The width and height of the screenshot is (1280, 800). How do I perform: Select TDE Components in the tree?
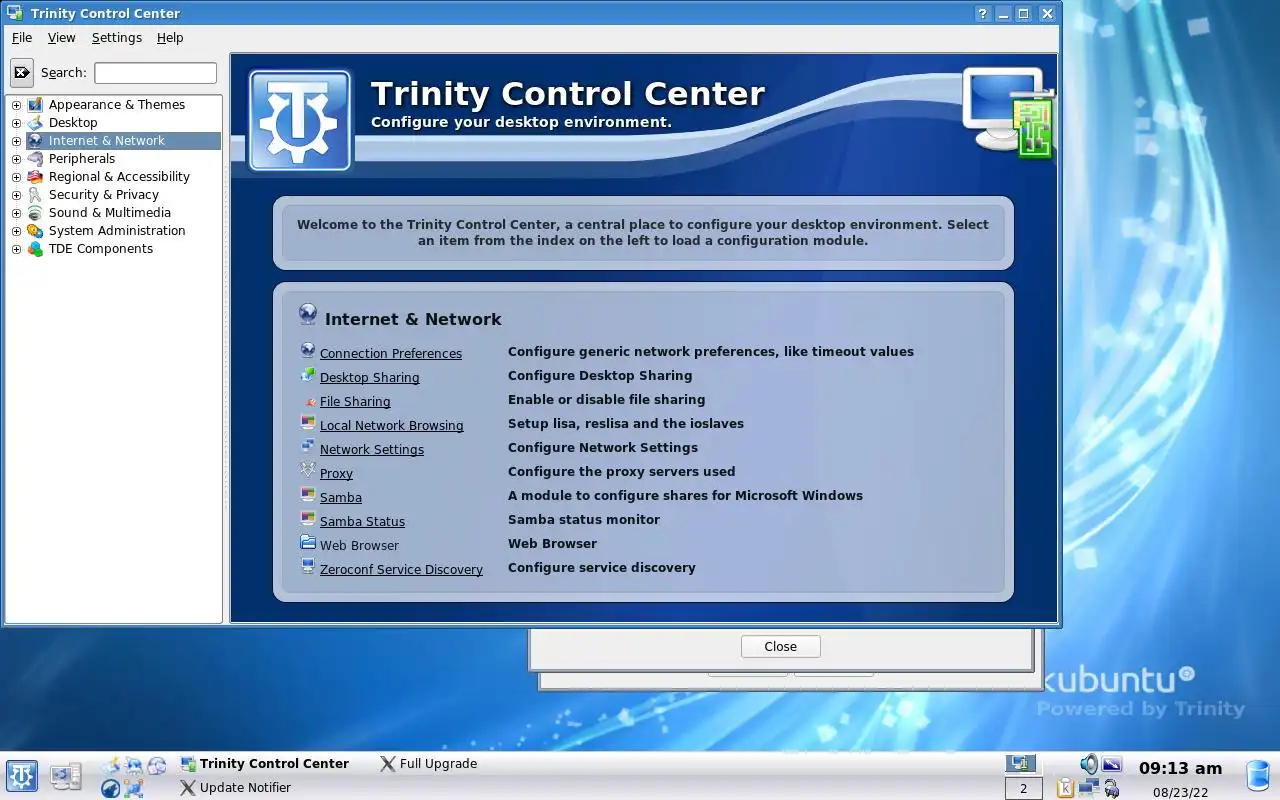(101, 248)
